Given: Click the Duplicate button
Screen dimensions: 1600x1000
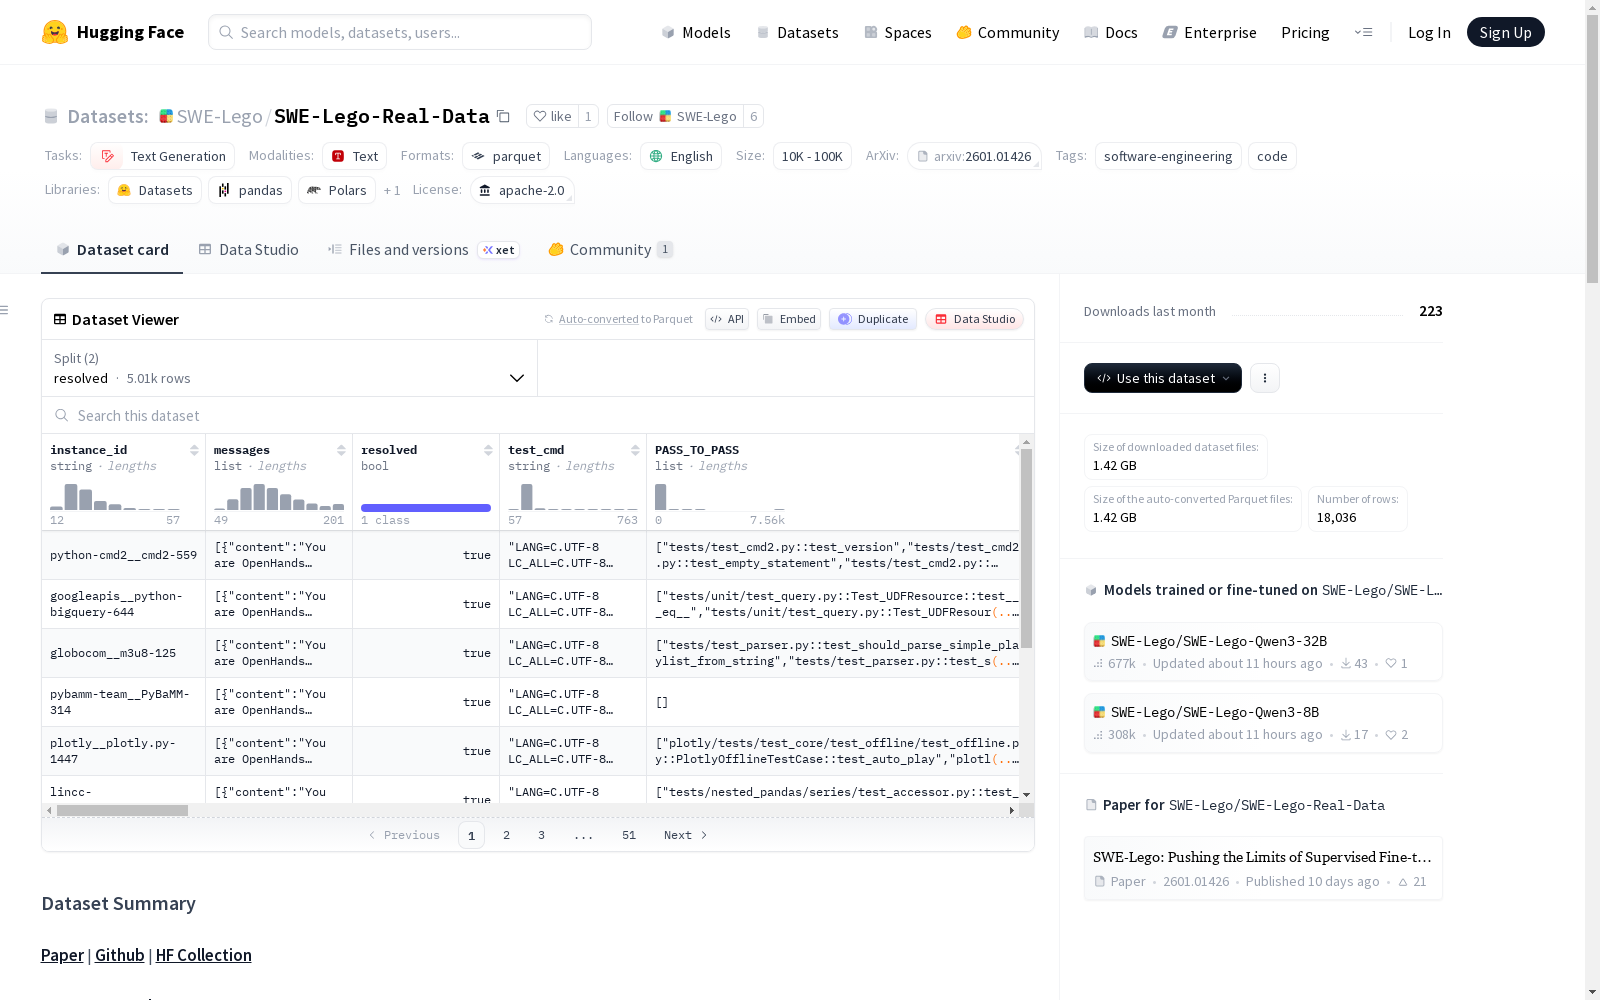Looking at the screenshot, I should tap(873, 319).
